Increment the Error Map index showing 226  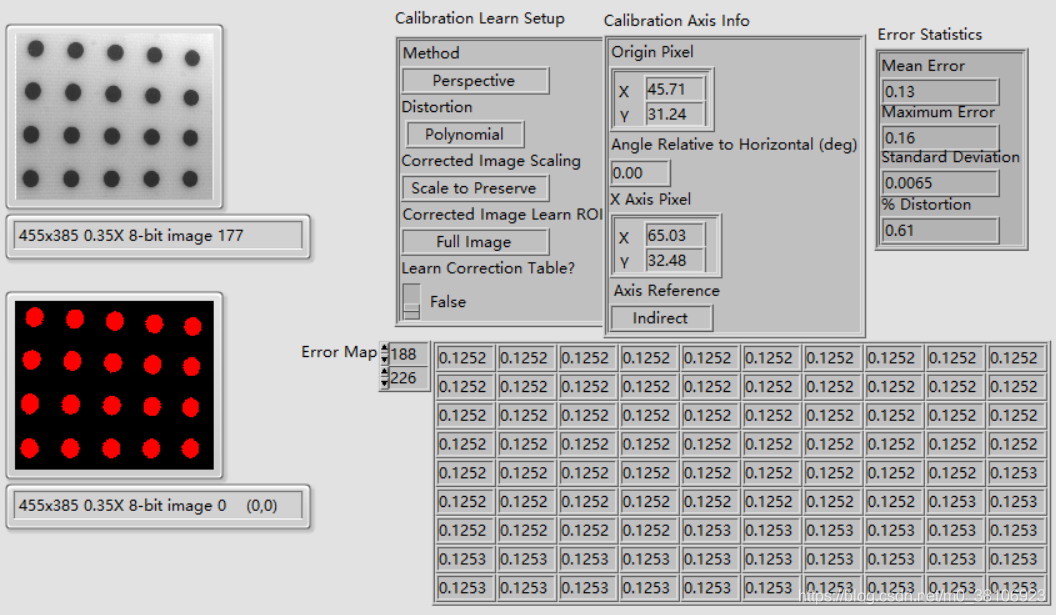tap(385, 373)
